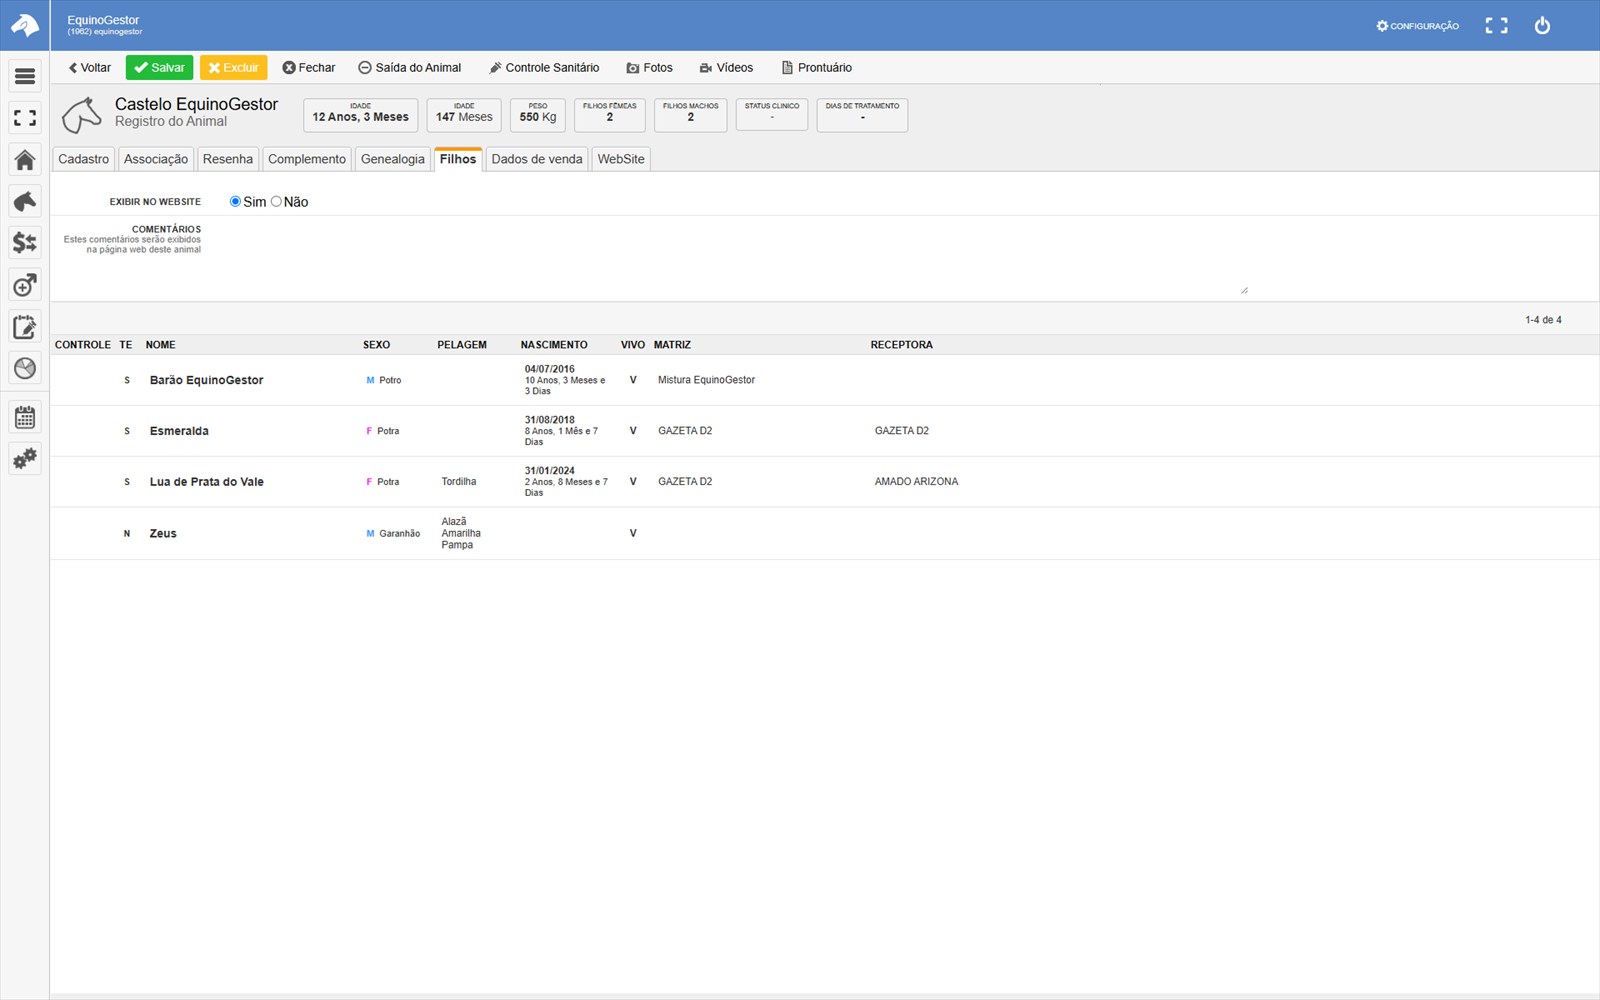
Task: Open the reproduction gender symbol icon
Action: (25, 285)
